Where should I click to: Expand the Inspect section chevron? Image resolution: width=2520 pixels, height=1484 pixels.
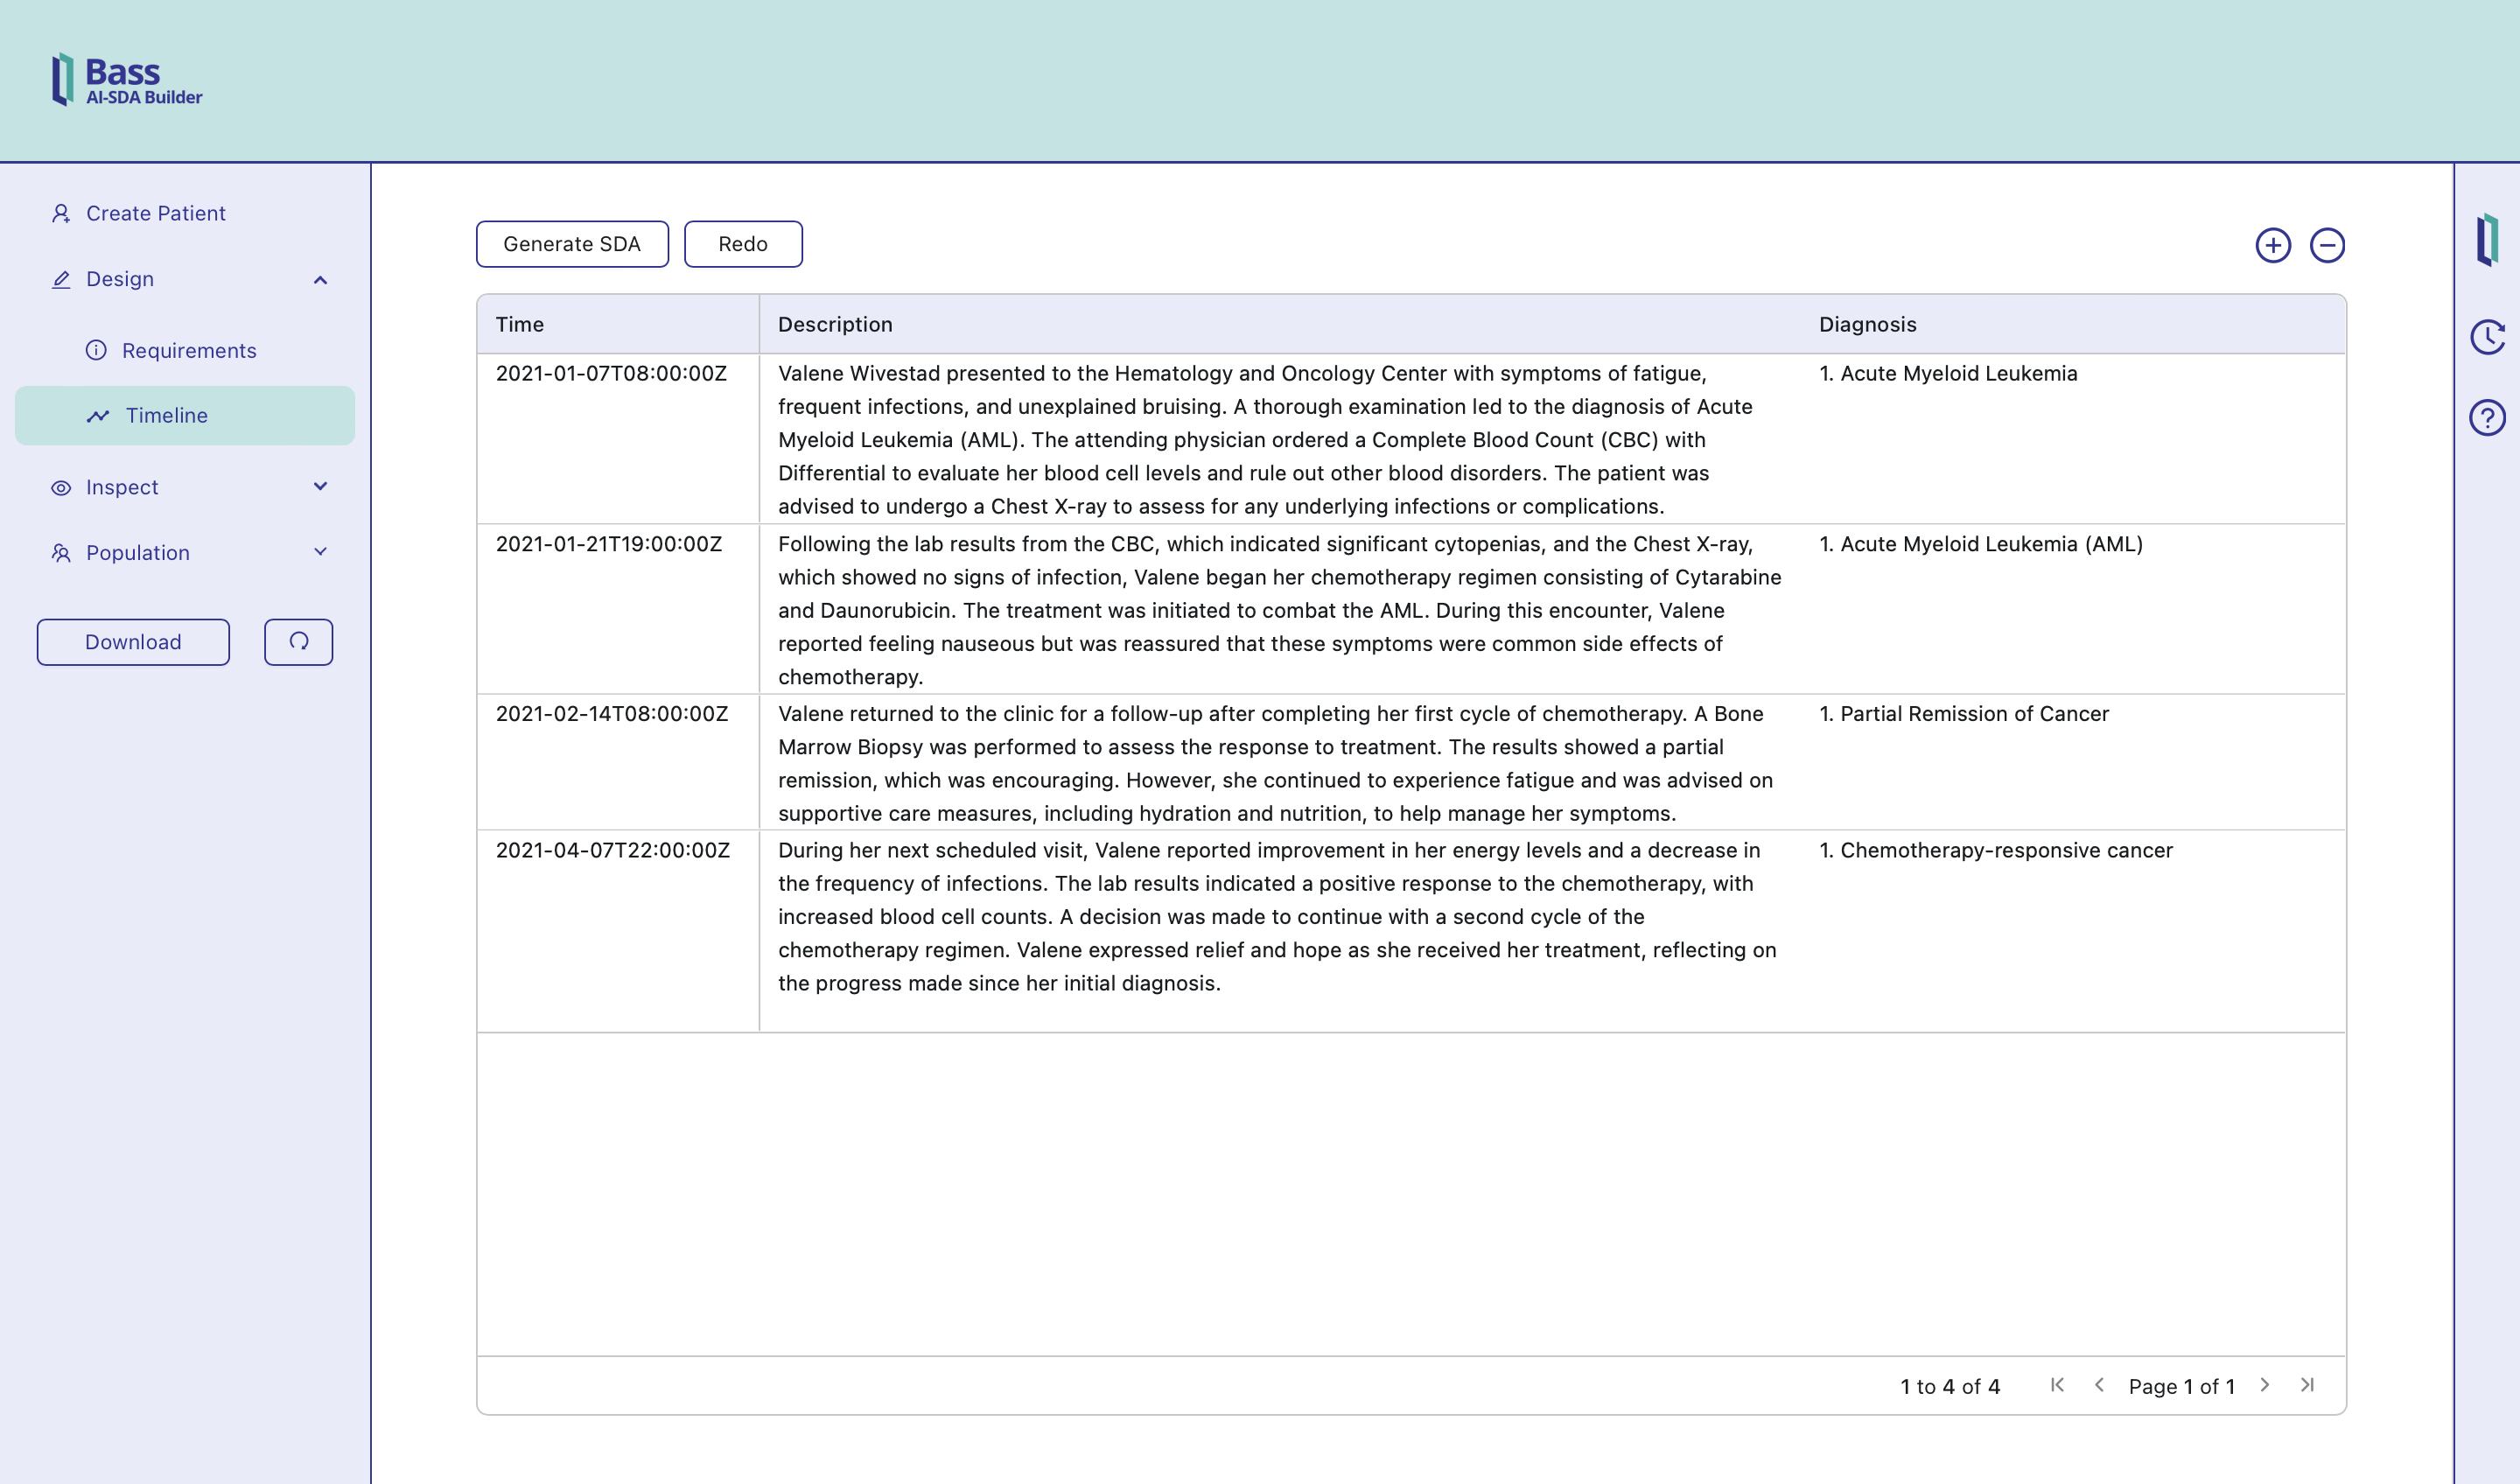(x=320, y=487)
